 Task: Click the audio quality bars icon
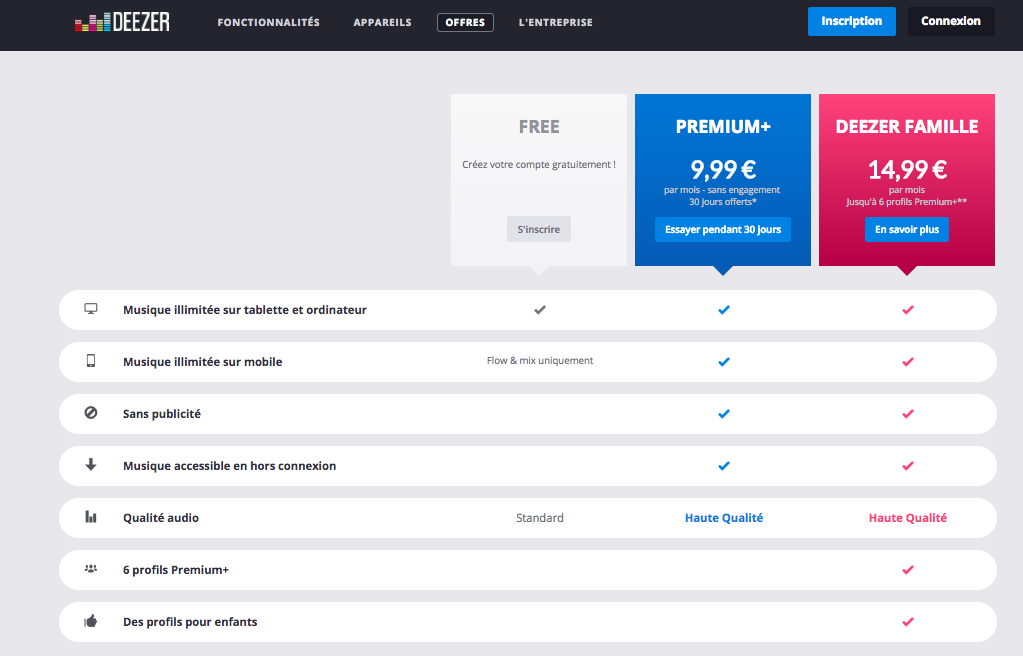tap(91, 517)
